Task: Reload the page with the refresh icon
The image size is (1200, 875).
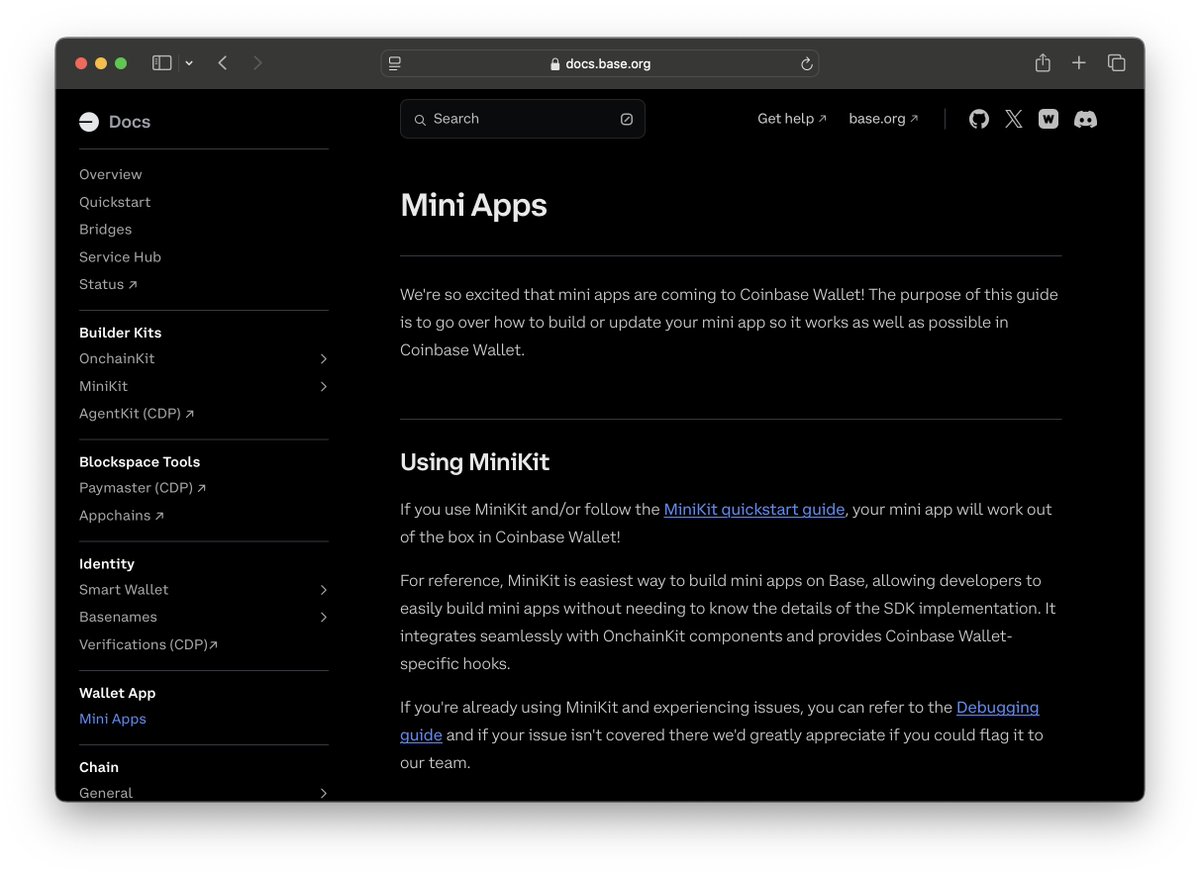Action: (807, 64)
